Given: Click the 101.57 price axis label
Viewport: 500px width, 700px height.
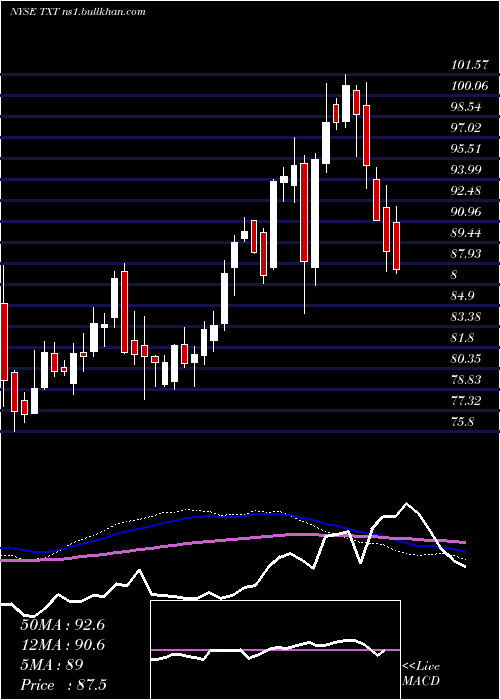Looking at the screenshot, I should 469,65.
